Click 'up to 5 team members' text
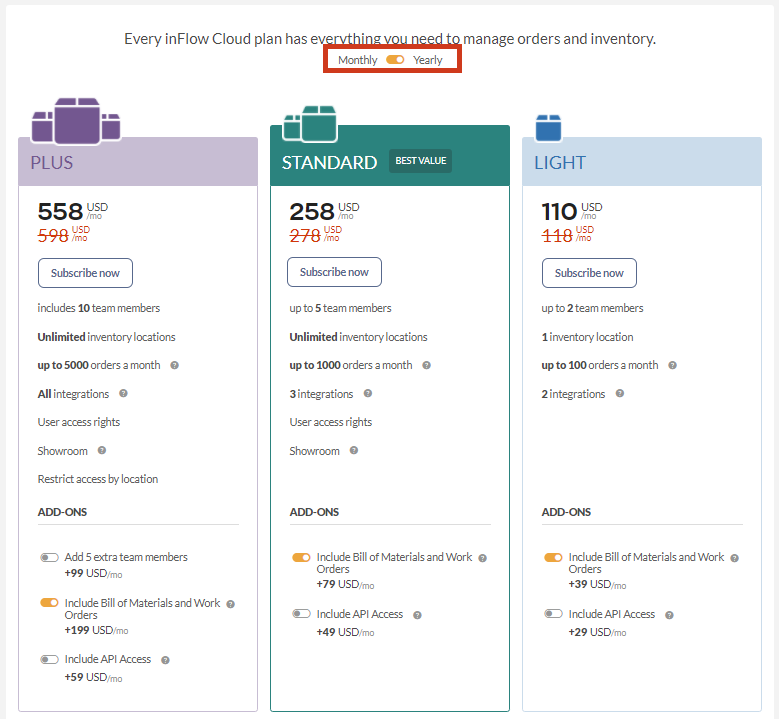This screenshot has height=719, width=779. click(340, 308)
